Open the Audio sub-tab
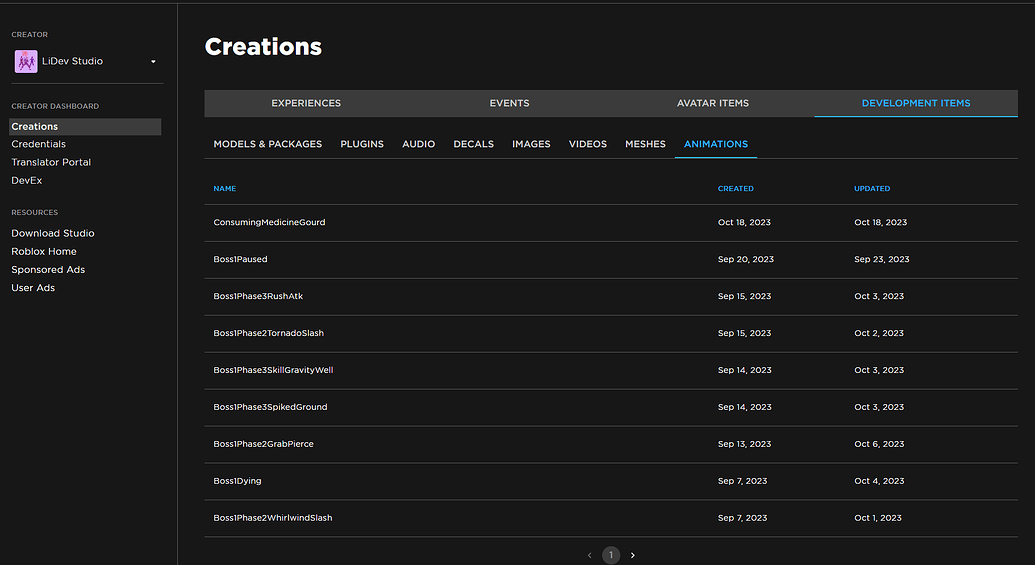This screenshot has height=565, width=1035. click(418, 144)
